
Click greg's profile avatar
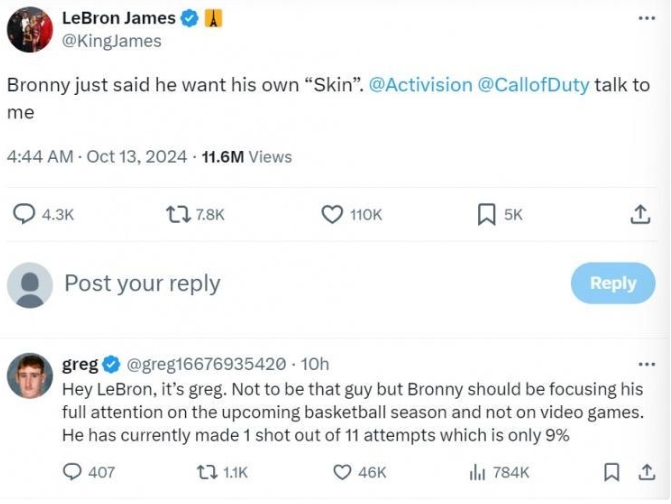(30, 376)
